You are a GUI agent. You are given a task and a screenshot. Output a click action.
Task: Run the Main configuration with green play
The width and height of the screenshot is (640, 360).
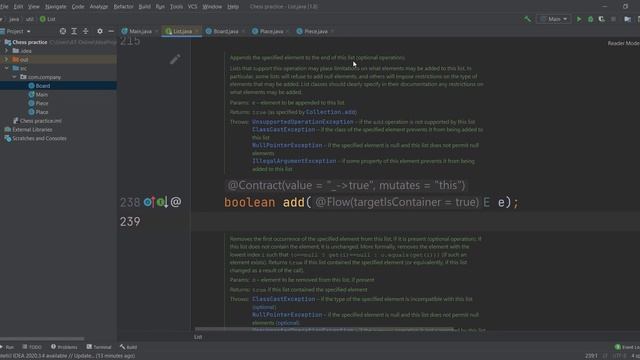tap(579, 19)
